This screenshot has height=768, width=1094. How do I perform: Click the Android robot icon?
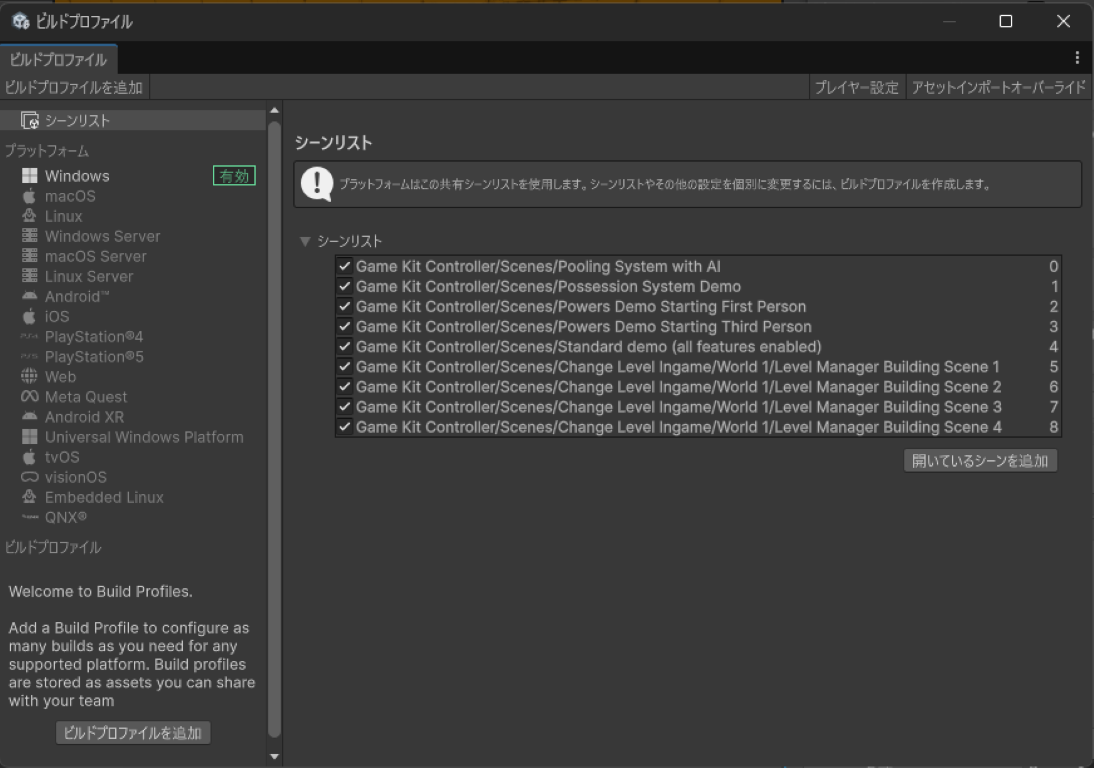29,296
